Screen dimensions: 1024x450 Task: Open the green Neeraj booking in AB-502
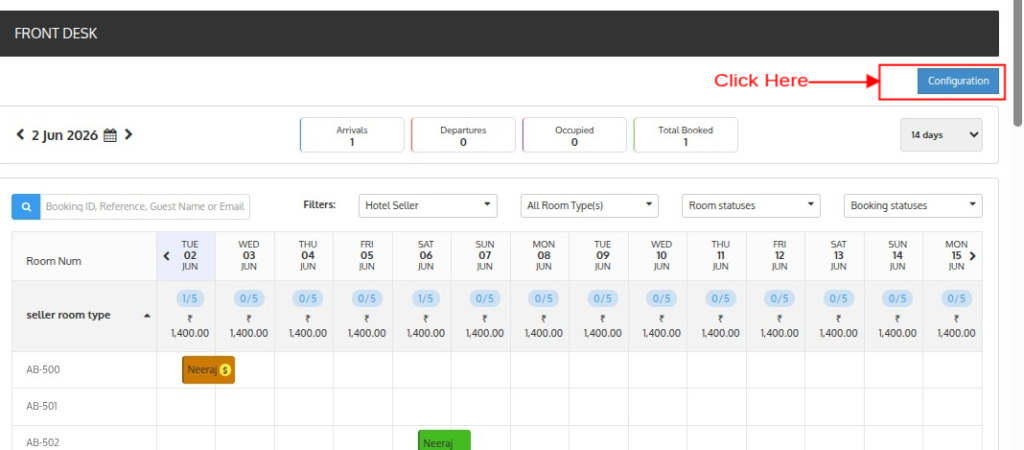click(444, 440)
